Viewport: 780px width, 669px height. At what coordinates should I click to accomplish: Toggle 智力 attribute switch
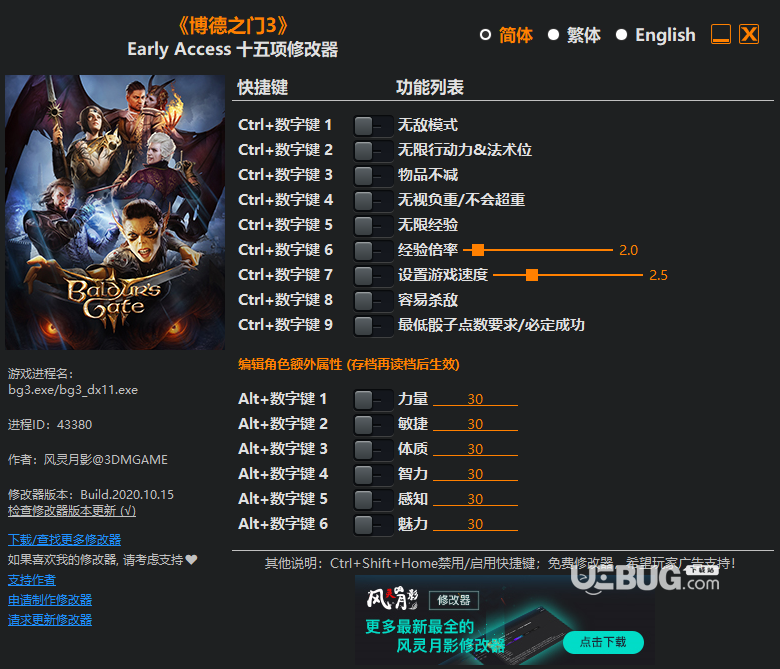(x=373, y=475)
